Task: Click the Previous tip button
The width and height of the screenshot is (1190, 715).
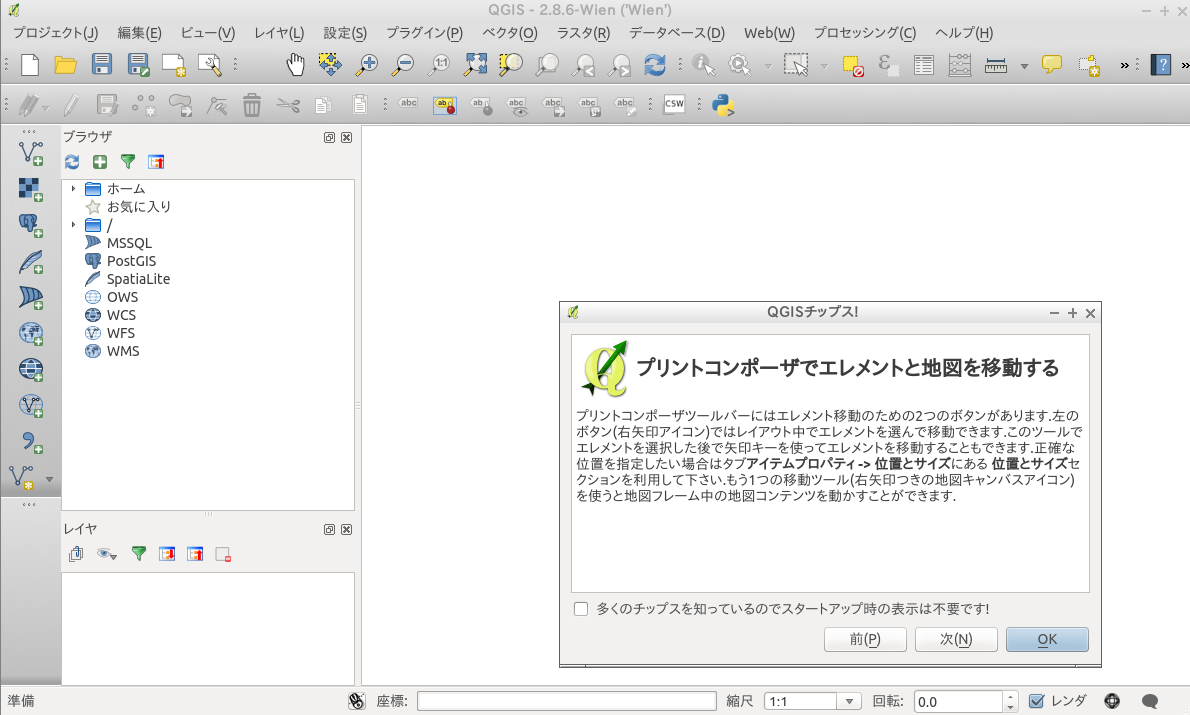Action: (x=865, y=639)
